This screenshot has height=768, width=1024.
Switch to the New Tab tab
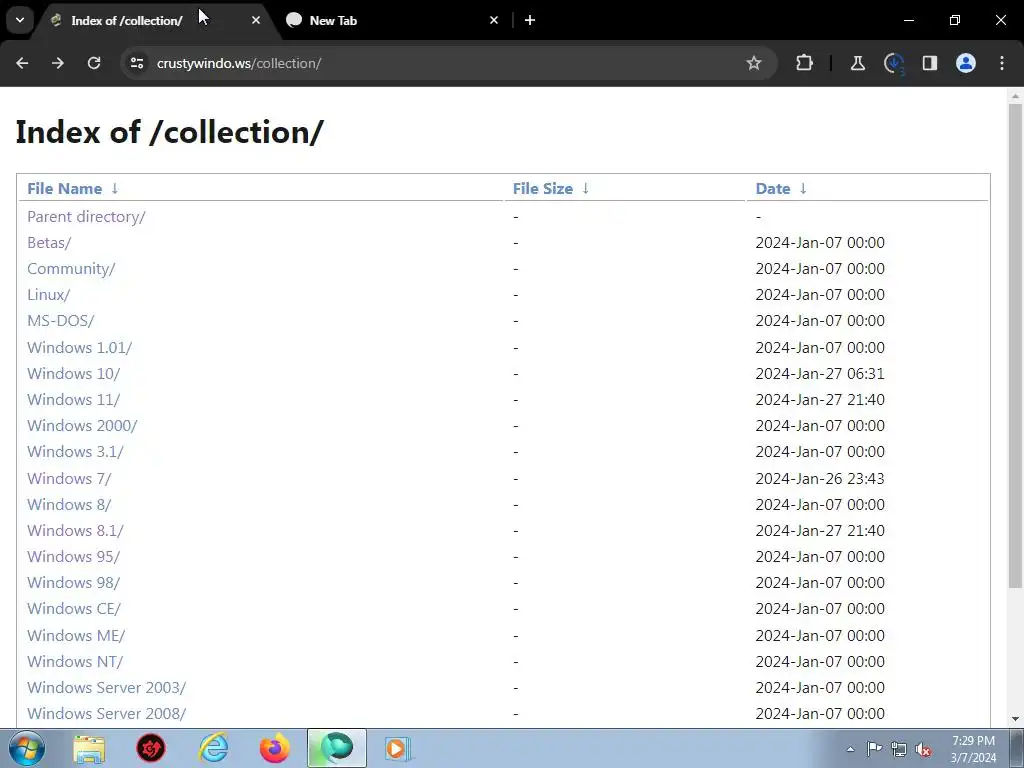(392, 20)
